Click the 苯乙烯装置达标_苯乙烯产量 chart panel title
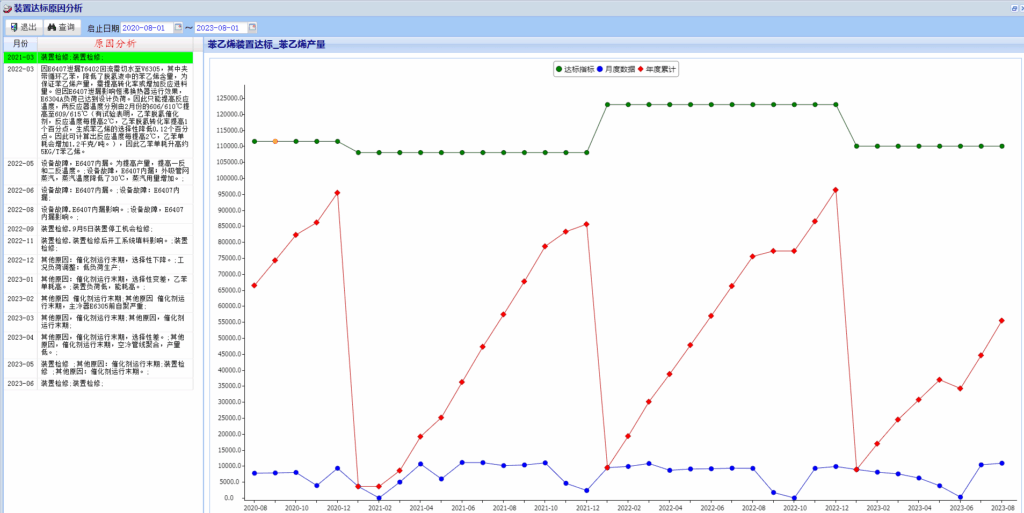Screen dimensions: 1024x513 (270, 44)
